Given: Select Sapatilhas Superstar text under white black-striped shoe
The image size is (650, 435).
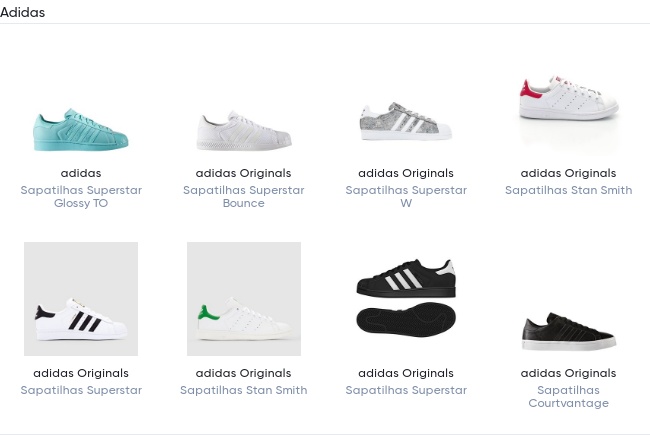Looking at the screenshot, I should point(81,390).
